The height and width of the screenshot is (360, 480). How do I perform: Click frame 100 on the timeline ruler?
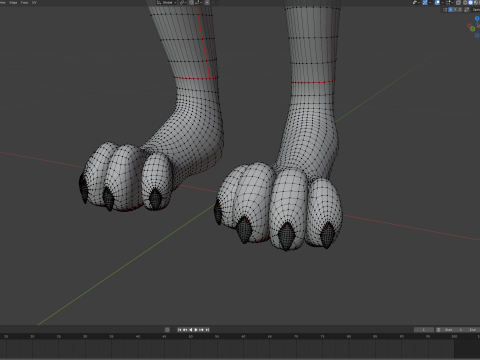coord(454,336)
